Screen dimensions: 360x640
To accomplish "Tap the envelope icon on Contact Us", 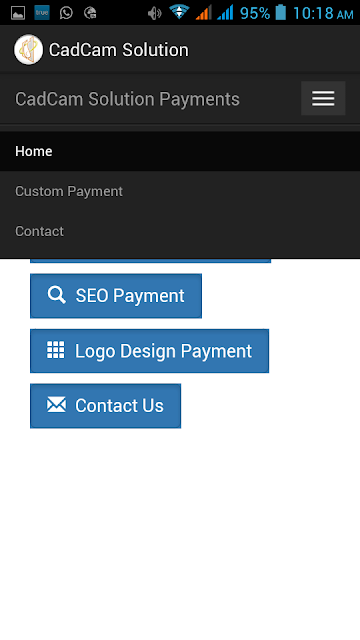I will [56, 405].
